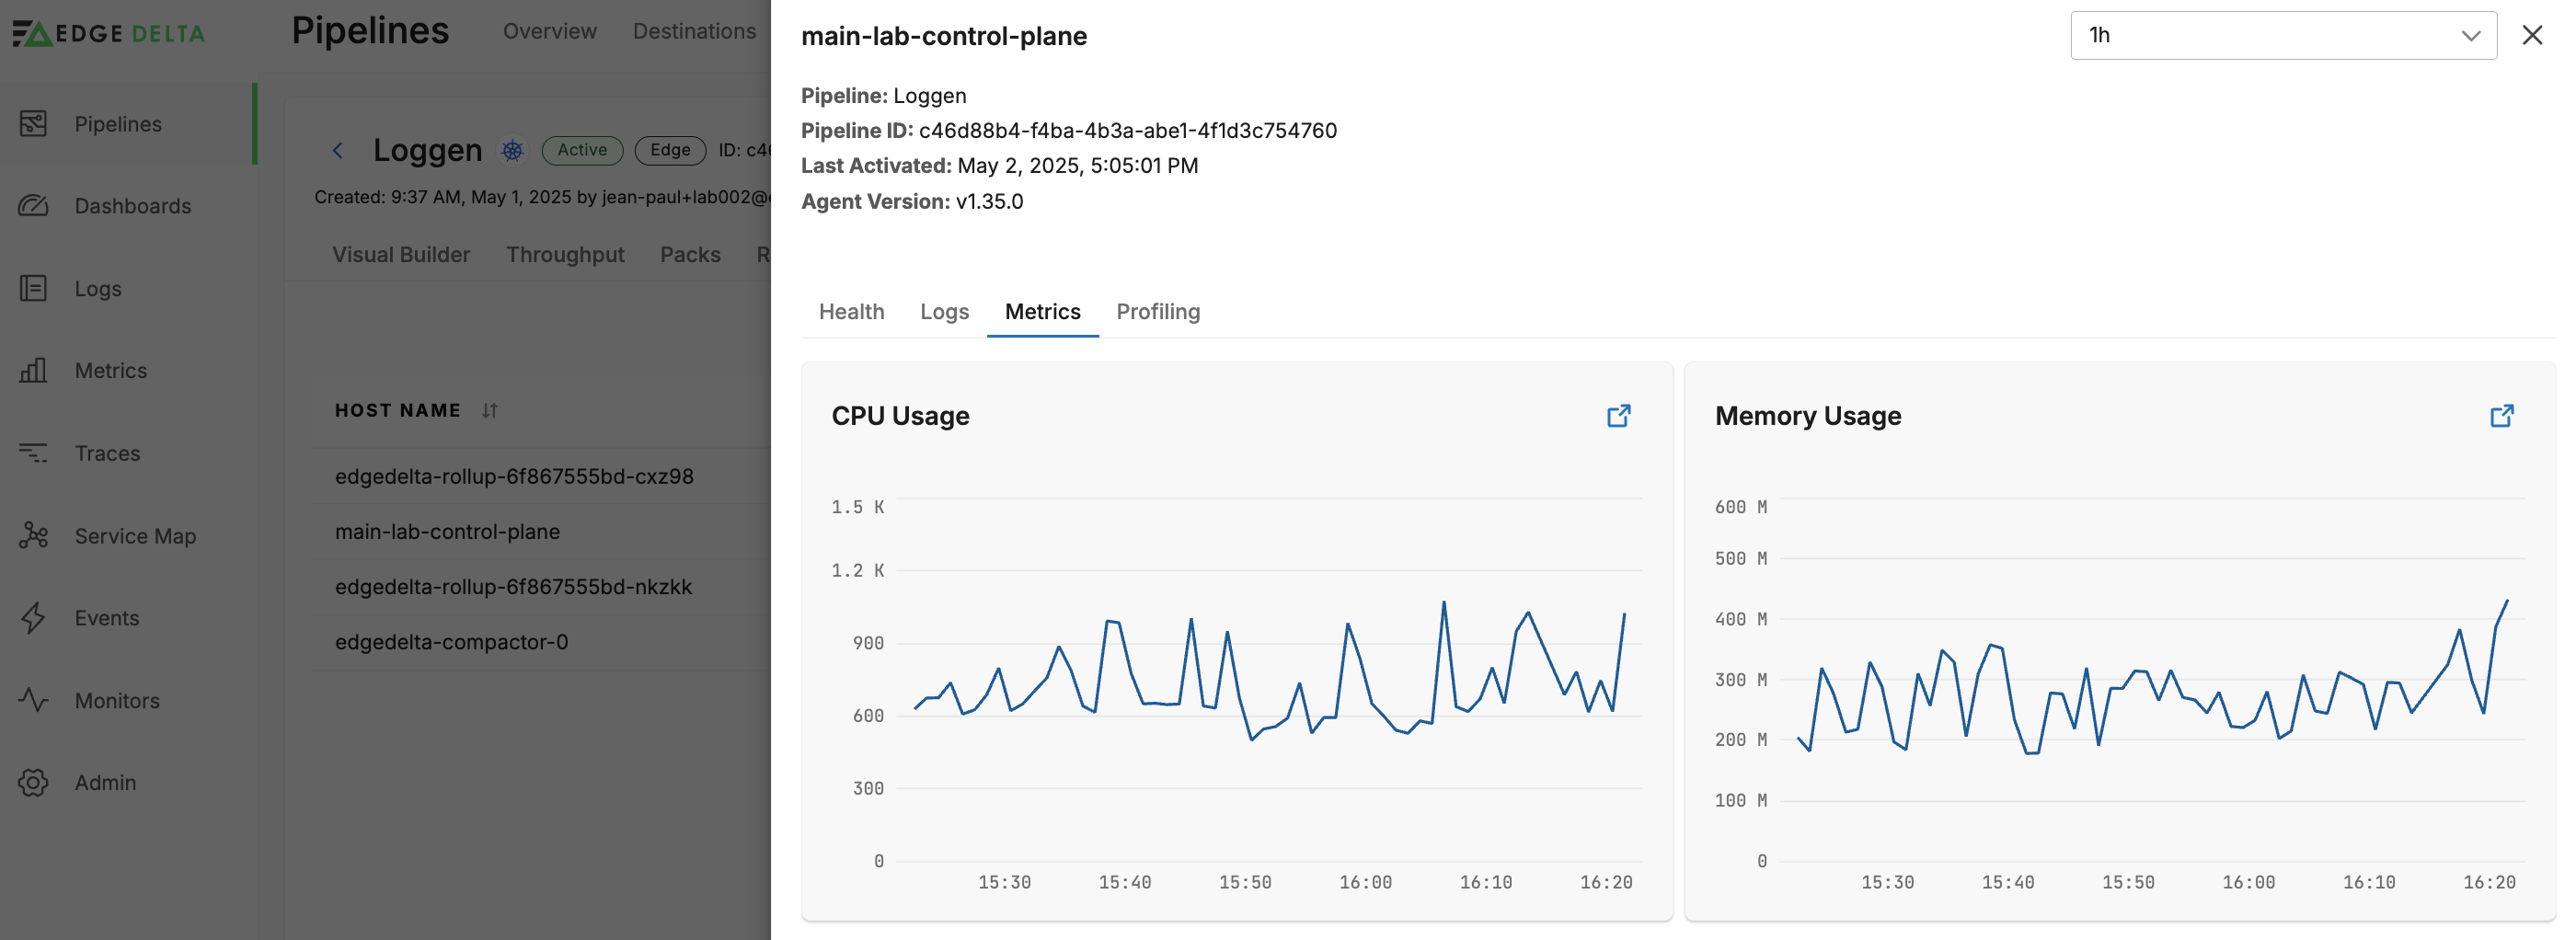Close the main-lab-control-plane panel
This screenshot has height=940, width=2576.
coord(2532,35)
